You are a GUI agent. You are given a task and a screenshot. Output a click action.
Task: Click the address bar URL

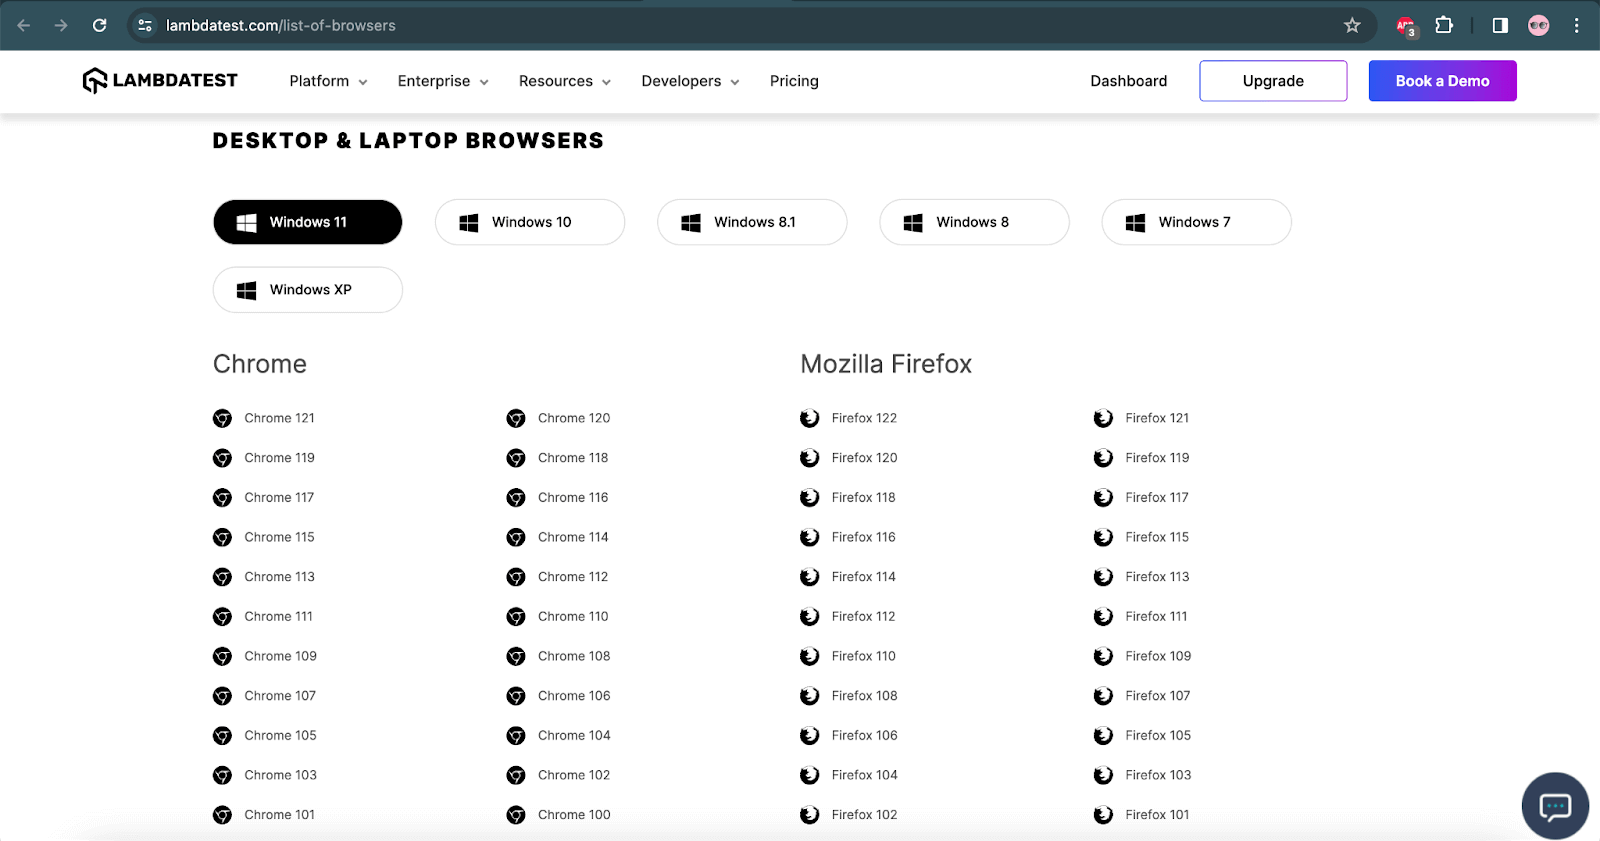click(x=281, y=26)
